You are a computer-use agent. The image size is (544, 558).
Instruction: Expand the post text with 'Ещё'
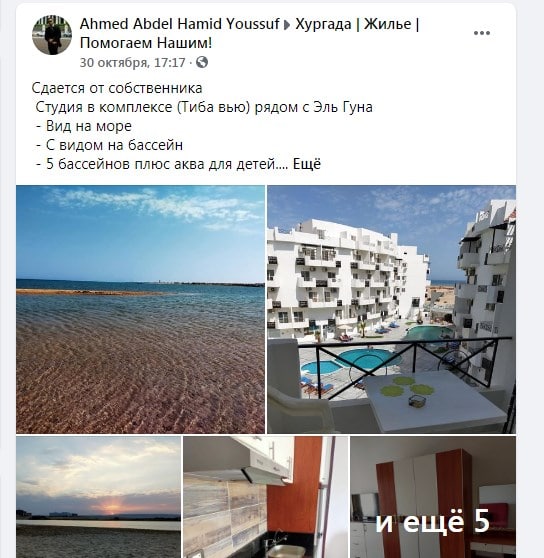click(x=307, y=164)
